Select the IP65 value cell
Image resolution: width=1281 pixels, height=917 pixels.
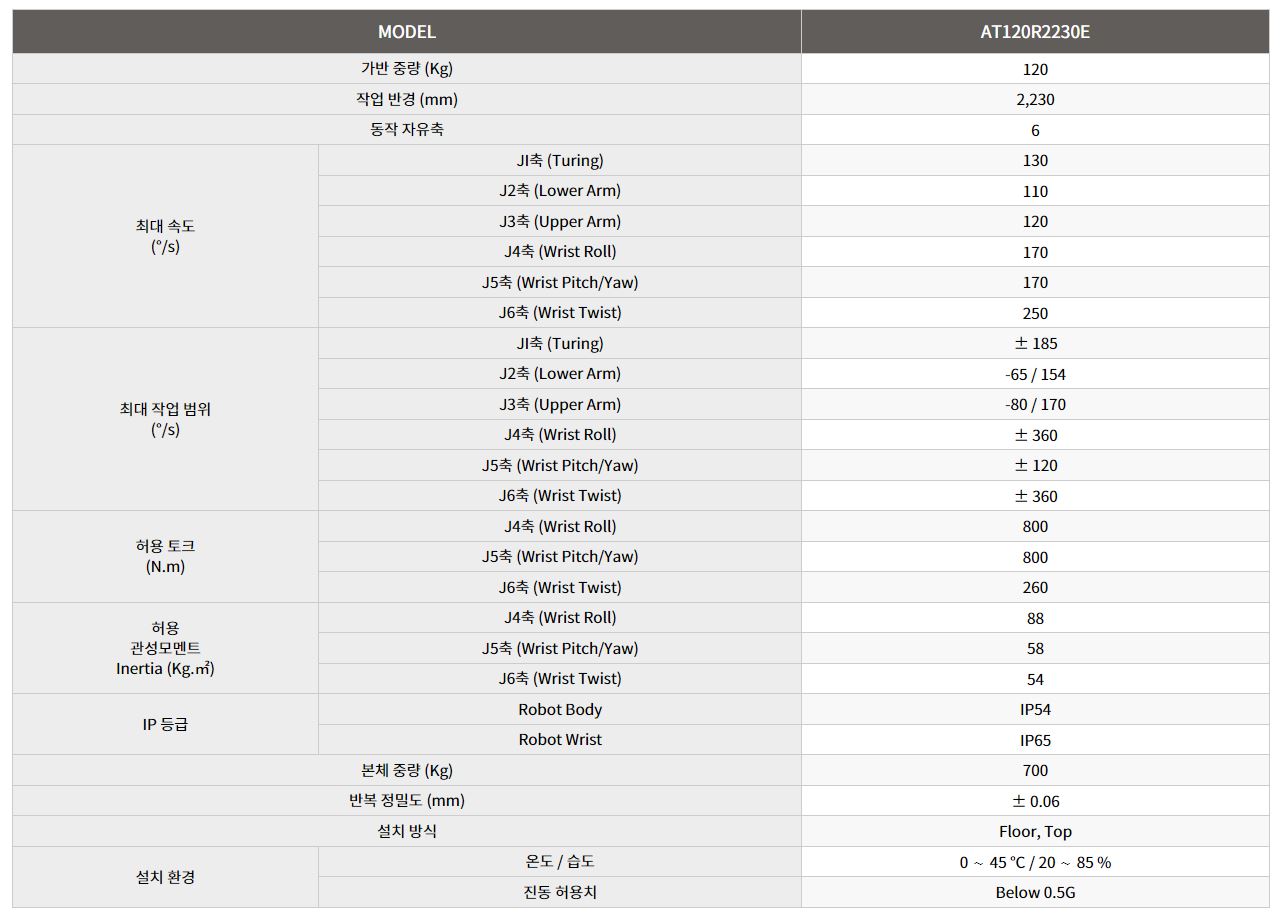pos(1035,740)
